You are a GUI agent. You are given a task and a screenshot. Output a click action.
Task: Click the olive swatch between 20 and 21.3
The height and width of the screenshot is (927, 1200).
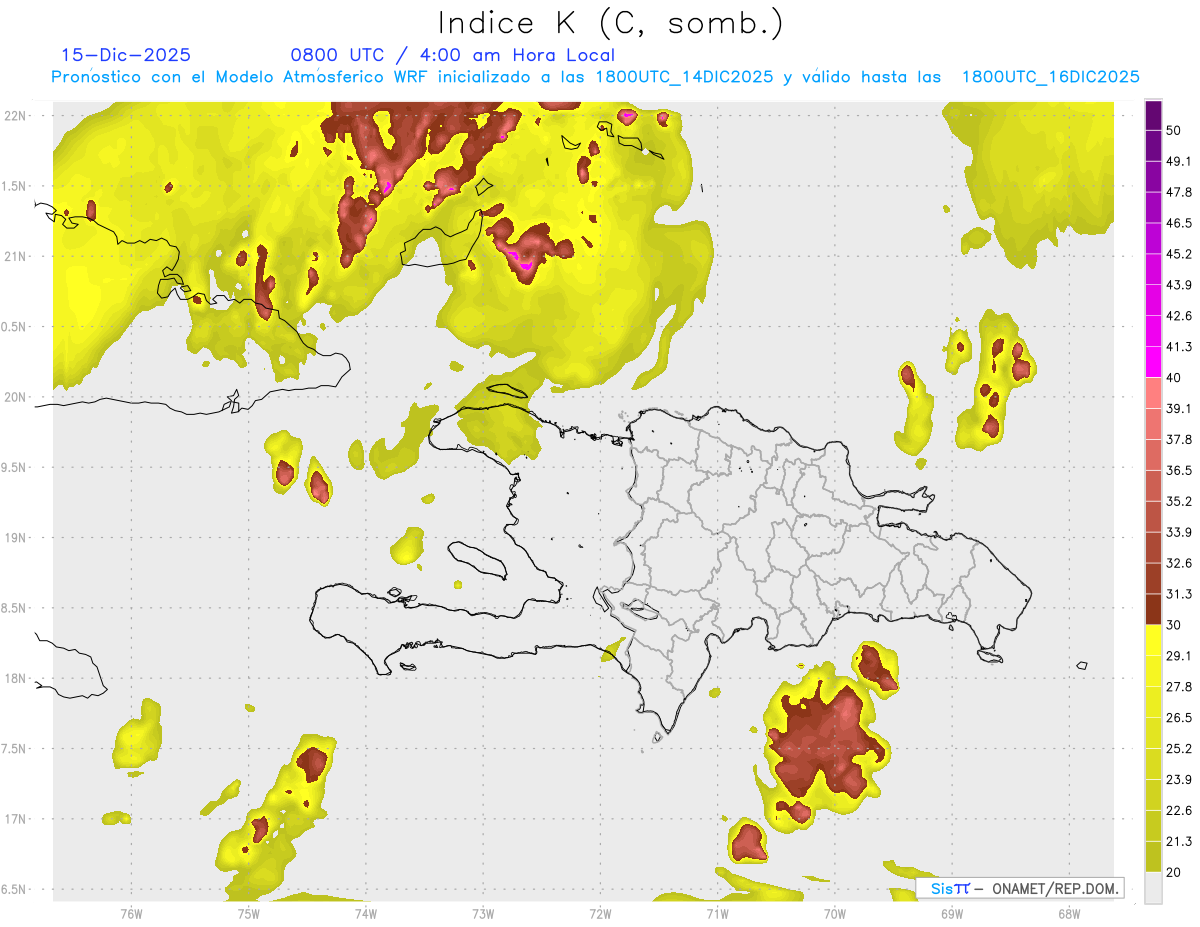(x=1154, y=857)
